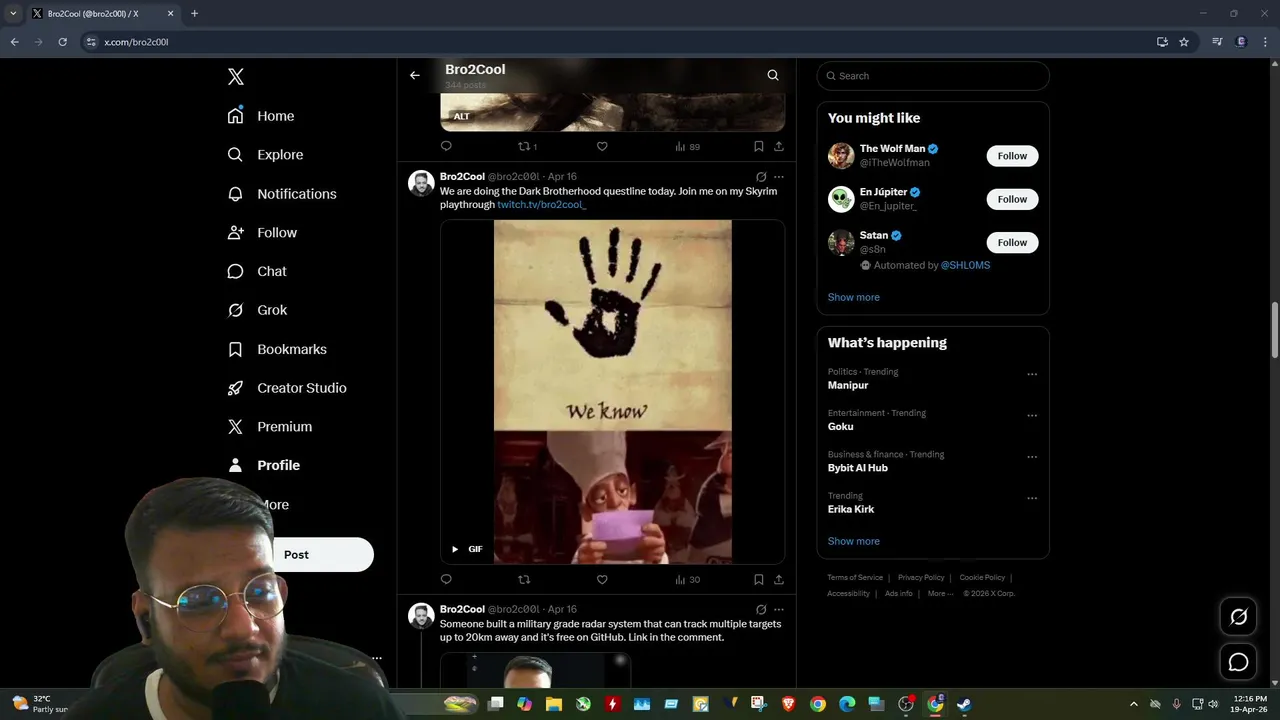Open more menu on radar system post
This screenshot has width=1280, height=720.
[779, 609]
